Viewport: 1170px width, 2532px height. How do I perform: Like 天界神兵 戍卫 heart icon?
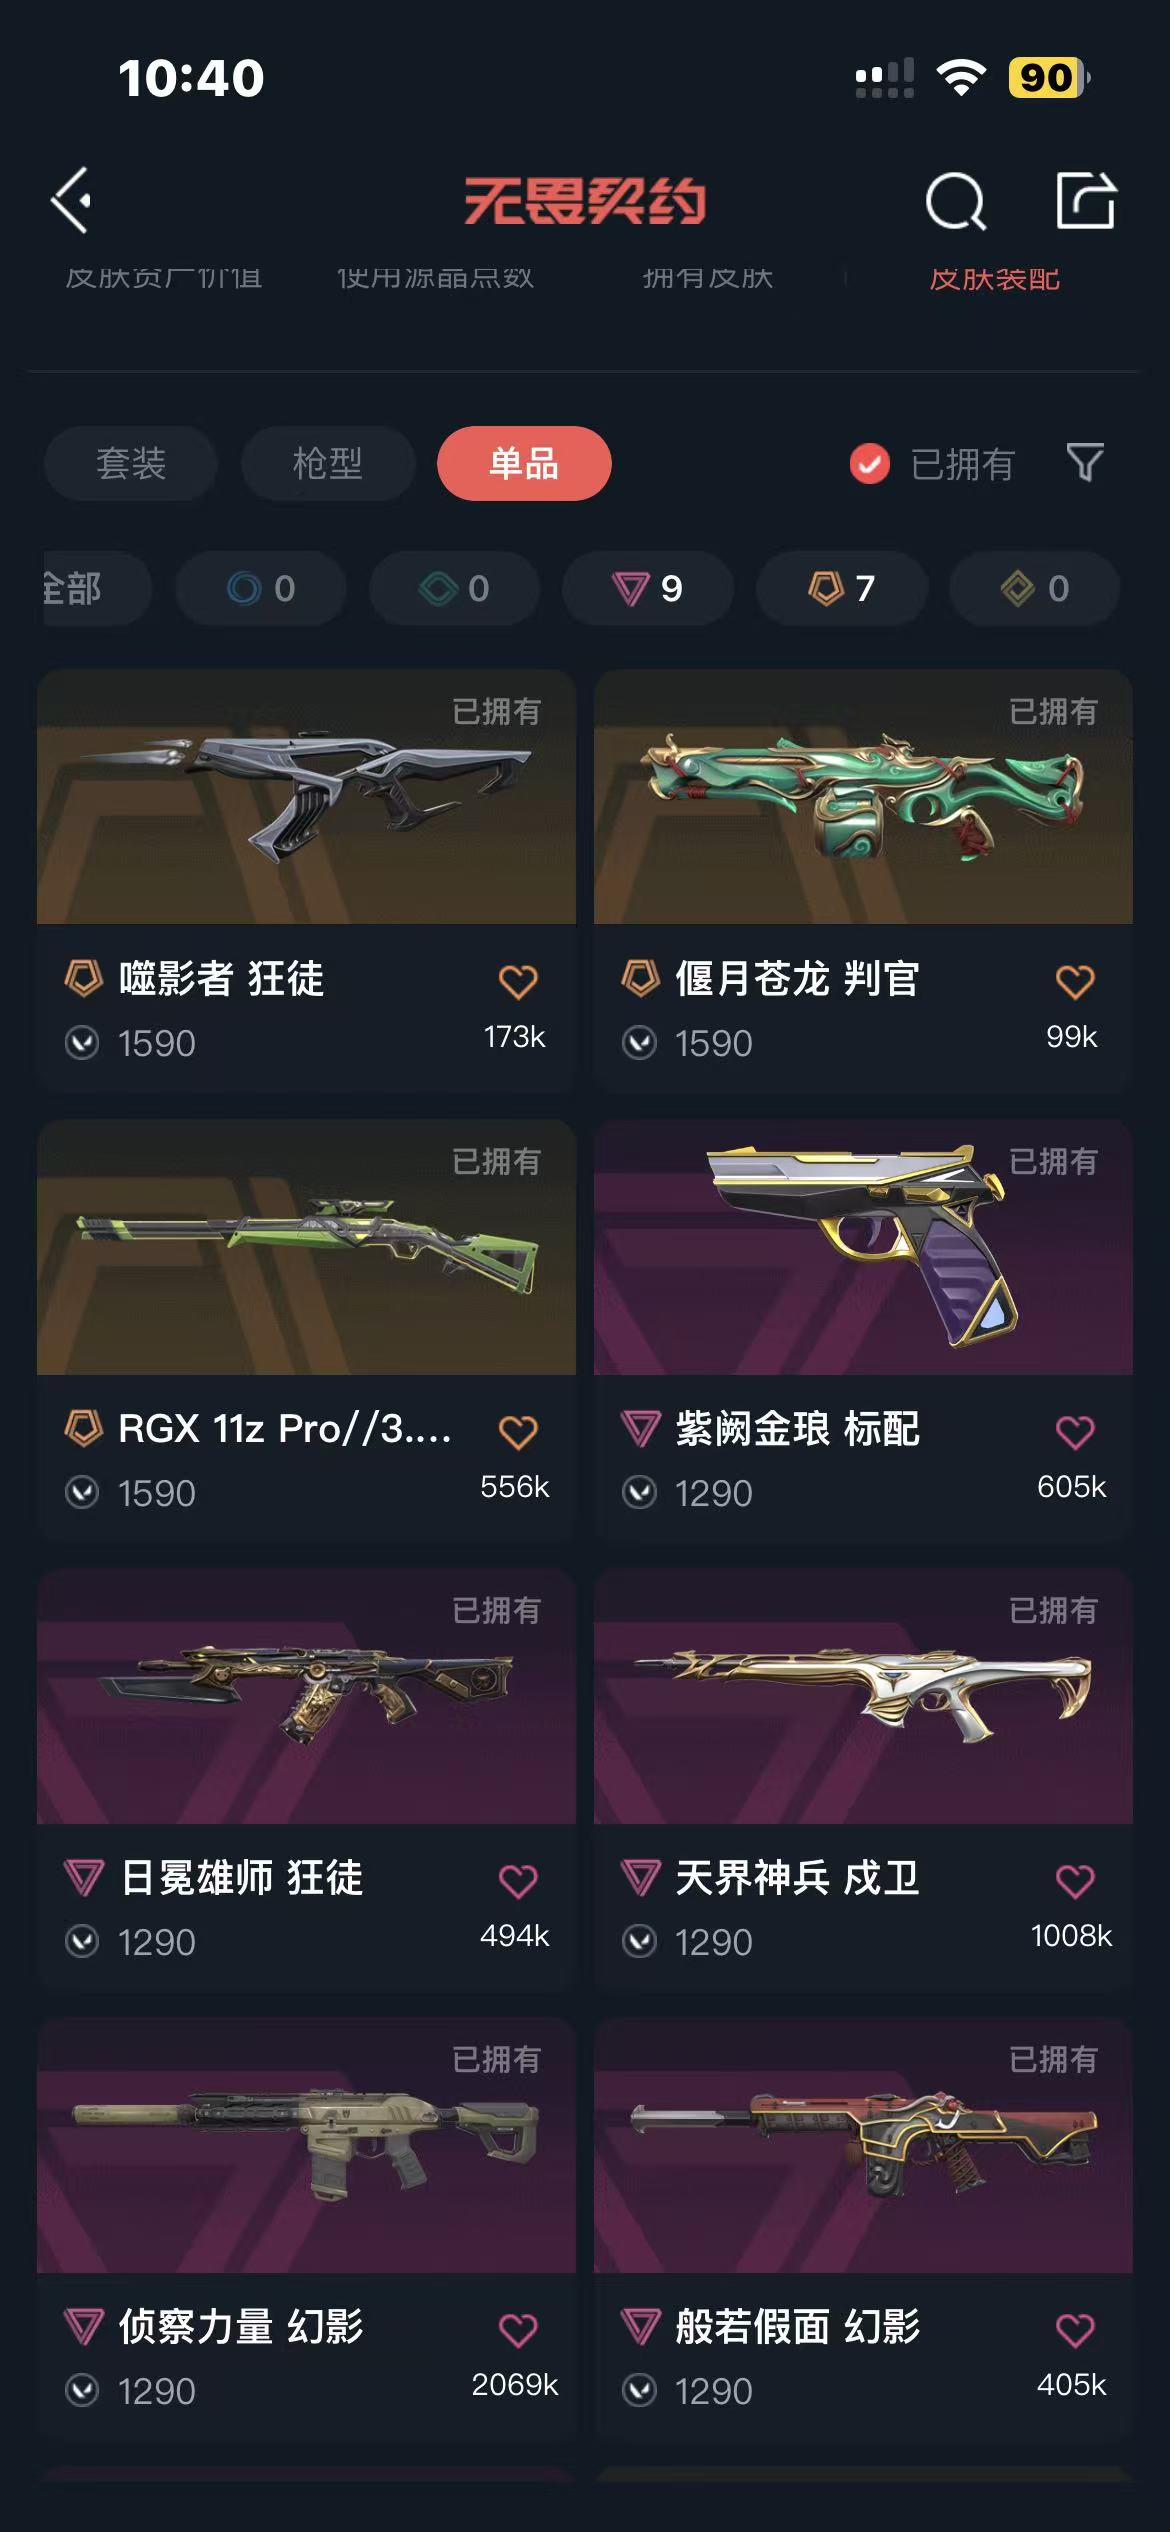(1075, 1880)
